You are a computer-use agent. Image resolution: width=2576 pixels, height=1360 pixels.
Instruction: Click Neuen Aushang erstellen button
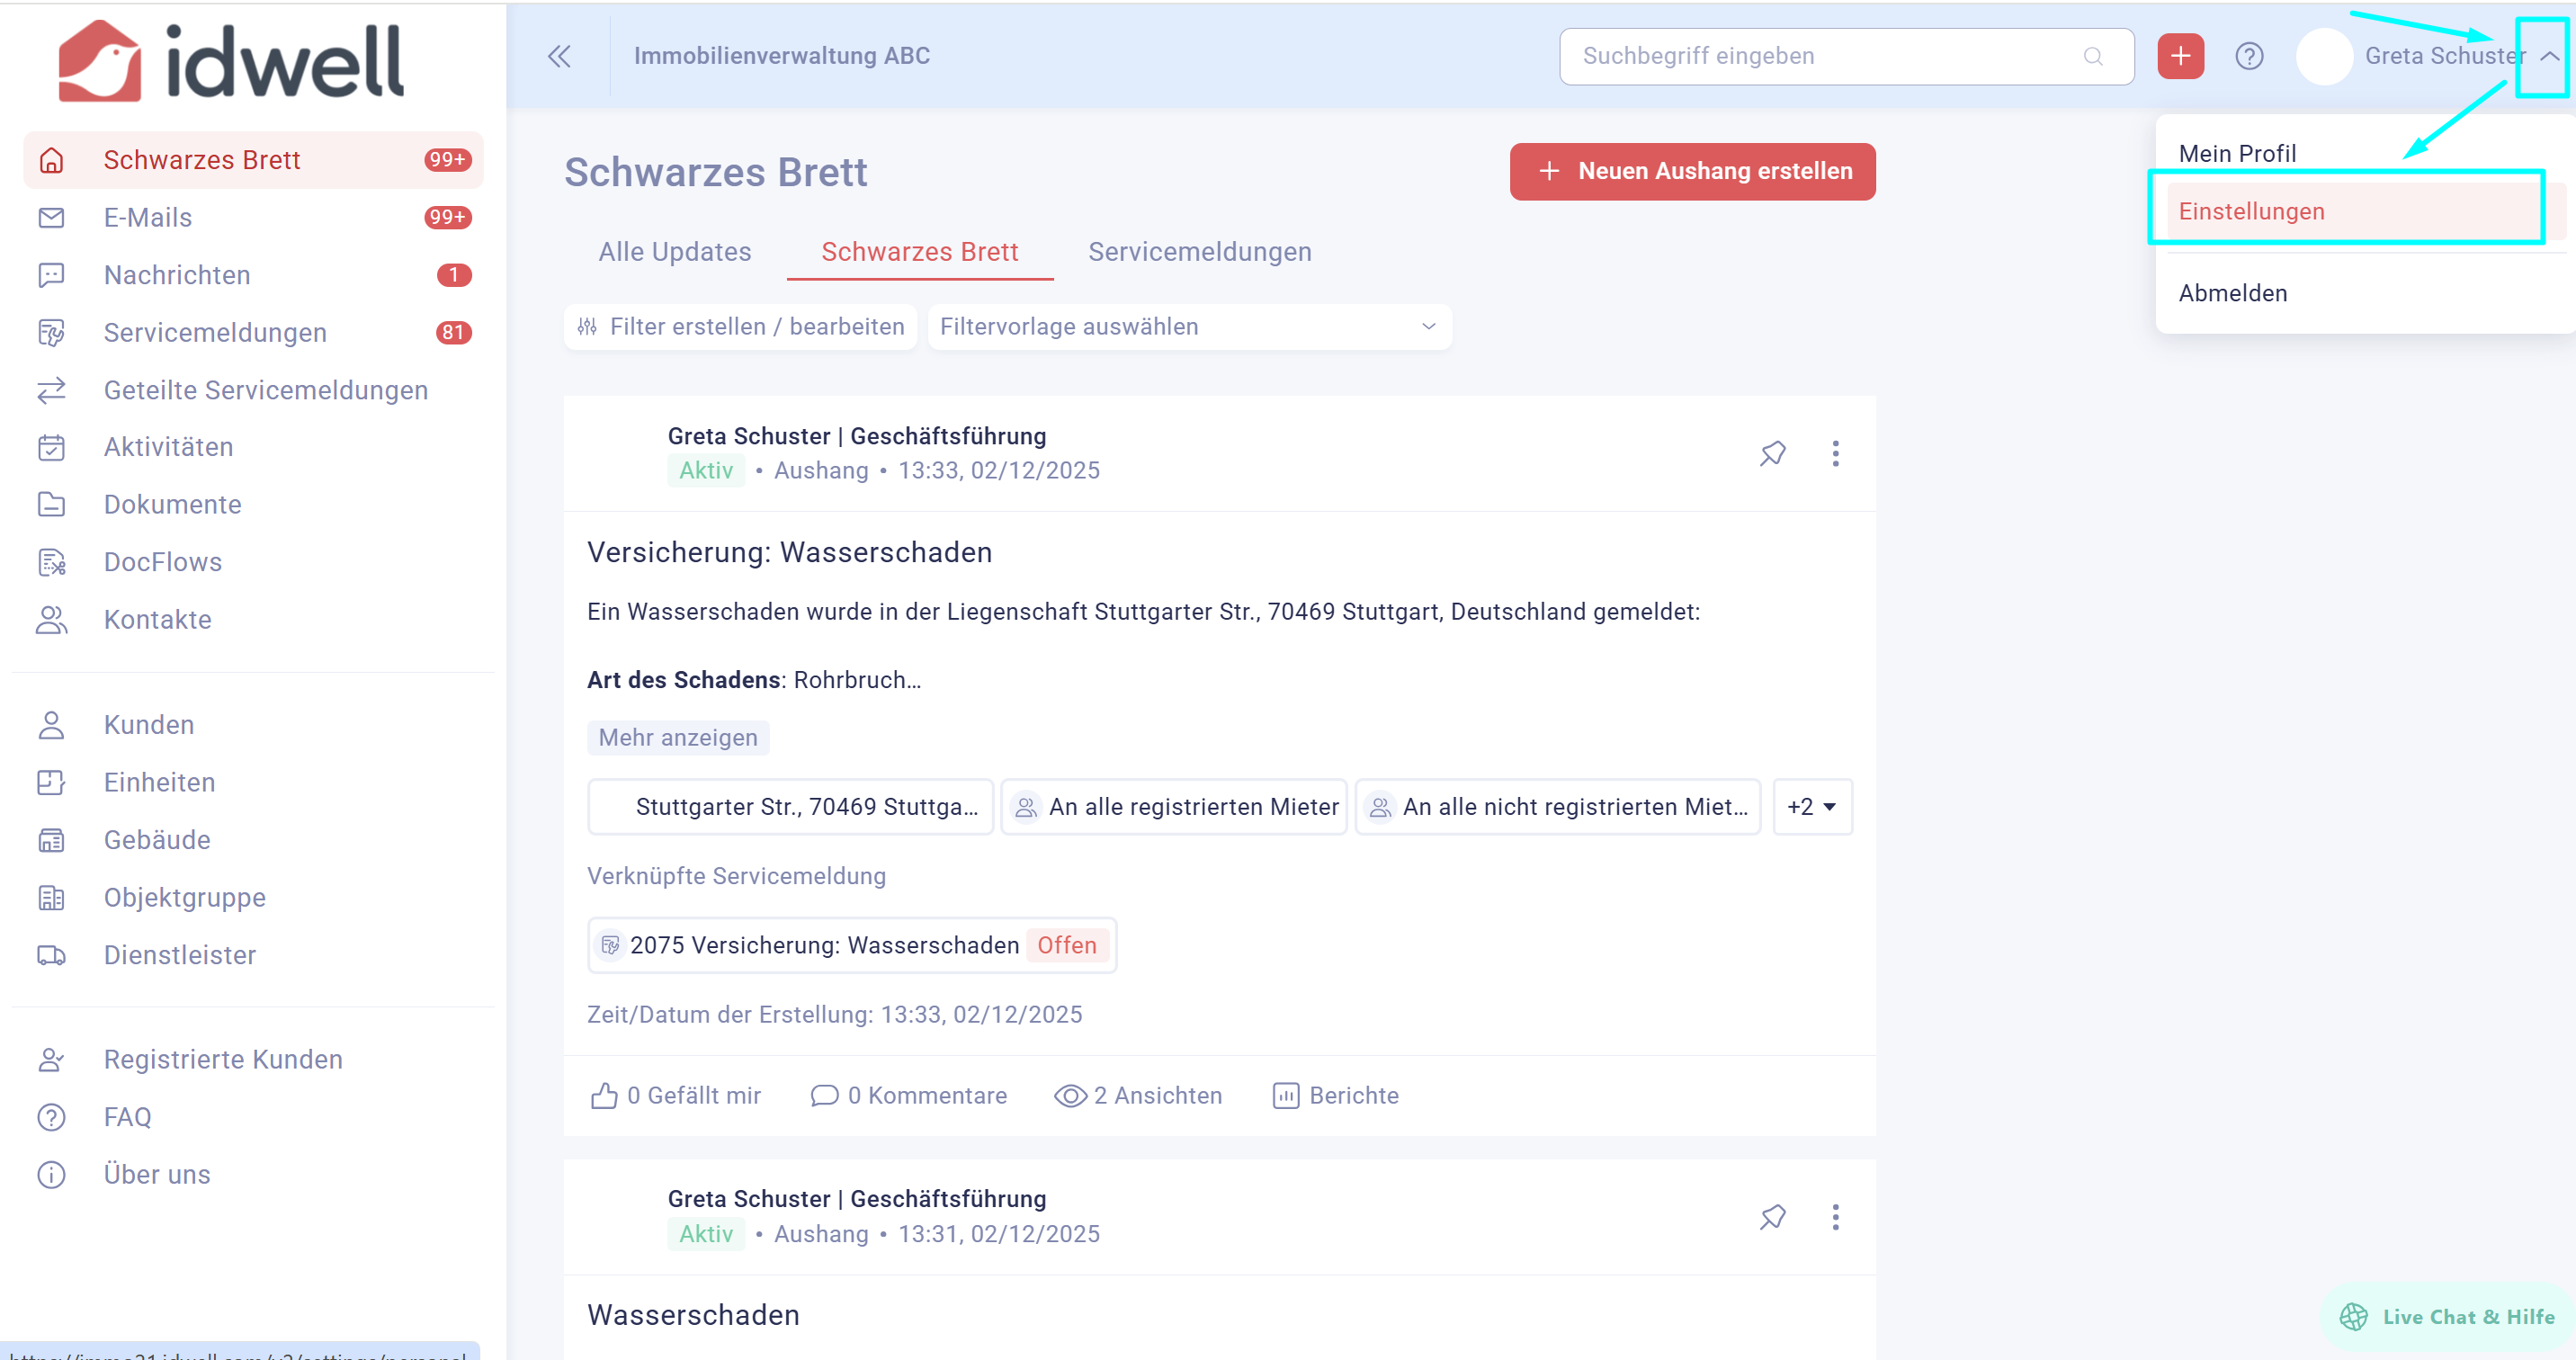[1692, 171]
